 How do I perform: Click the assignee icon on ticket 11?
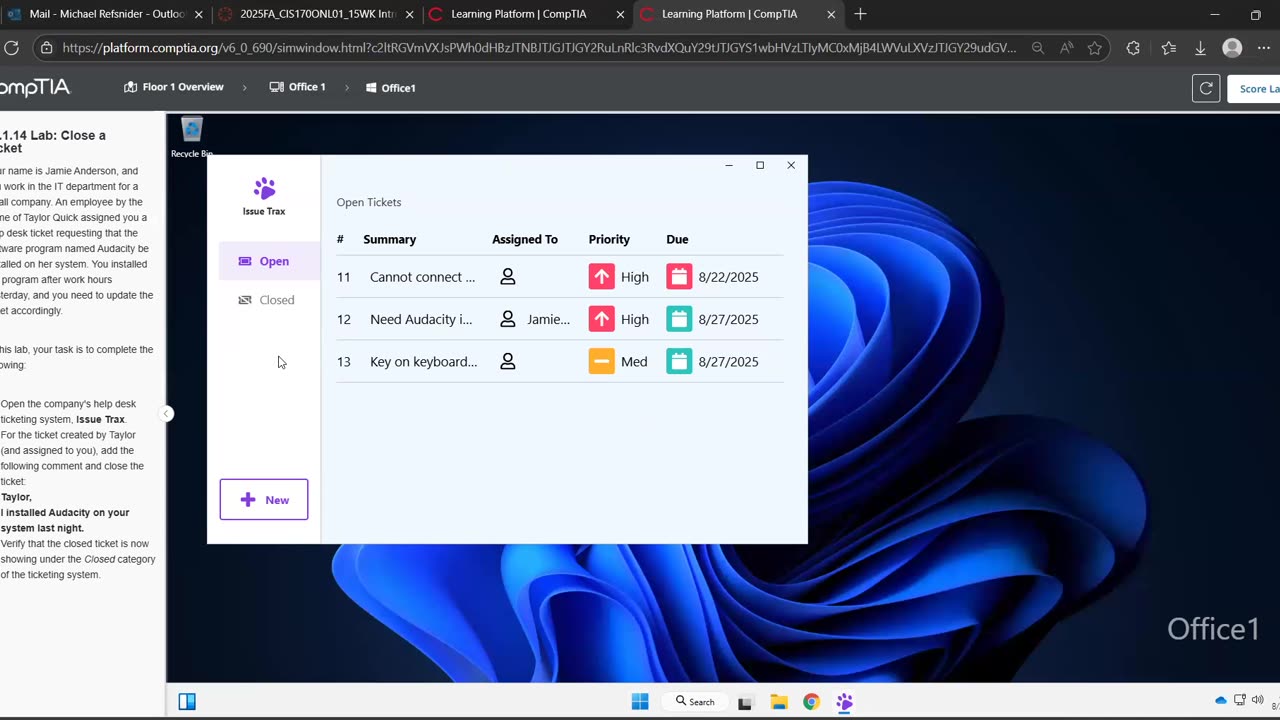pos(508,277)
